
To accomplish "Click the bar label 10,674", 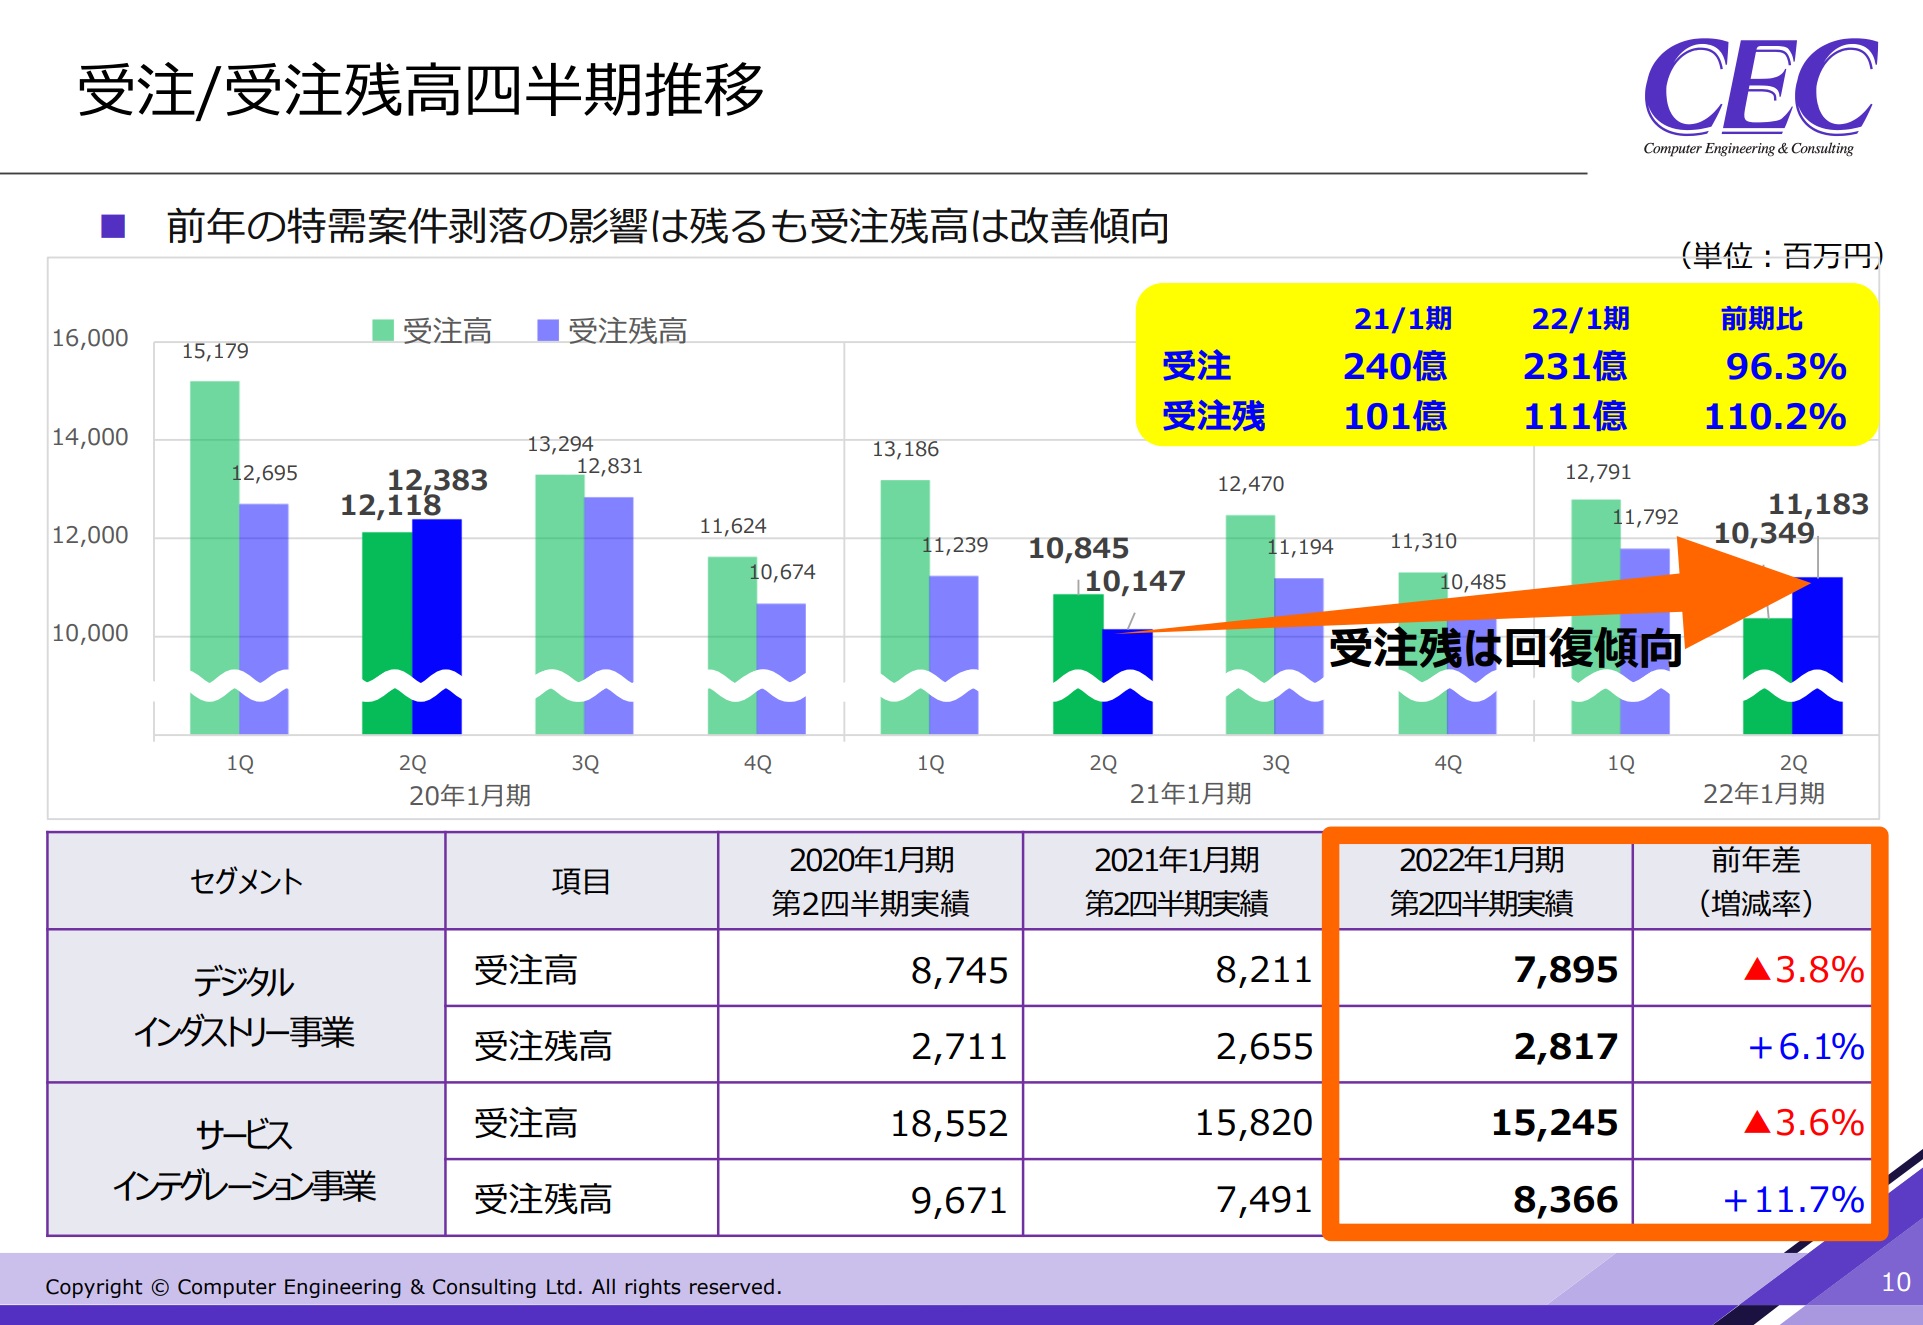I will 782,572.
